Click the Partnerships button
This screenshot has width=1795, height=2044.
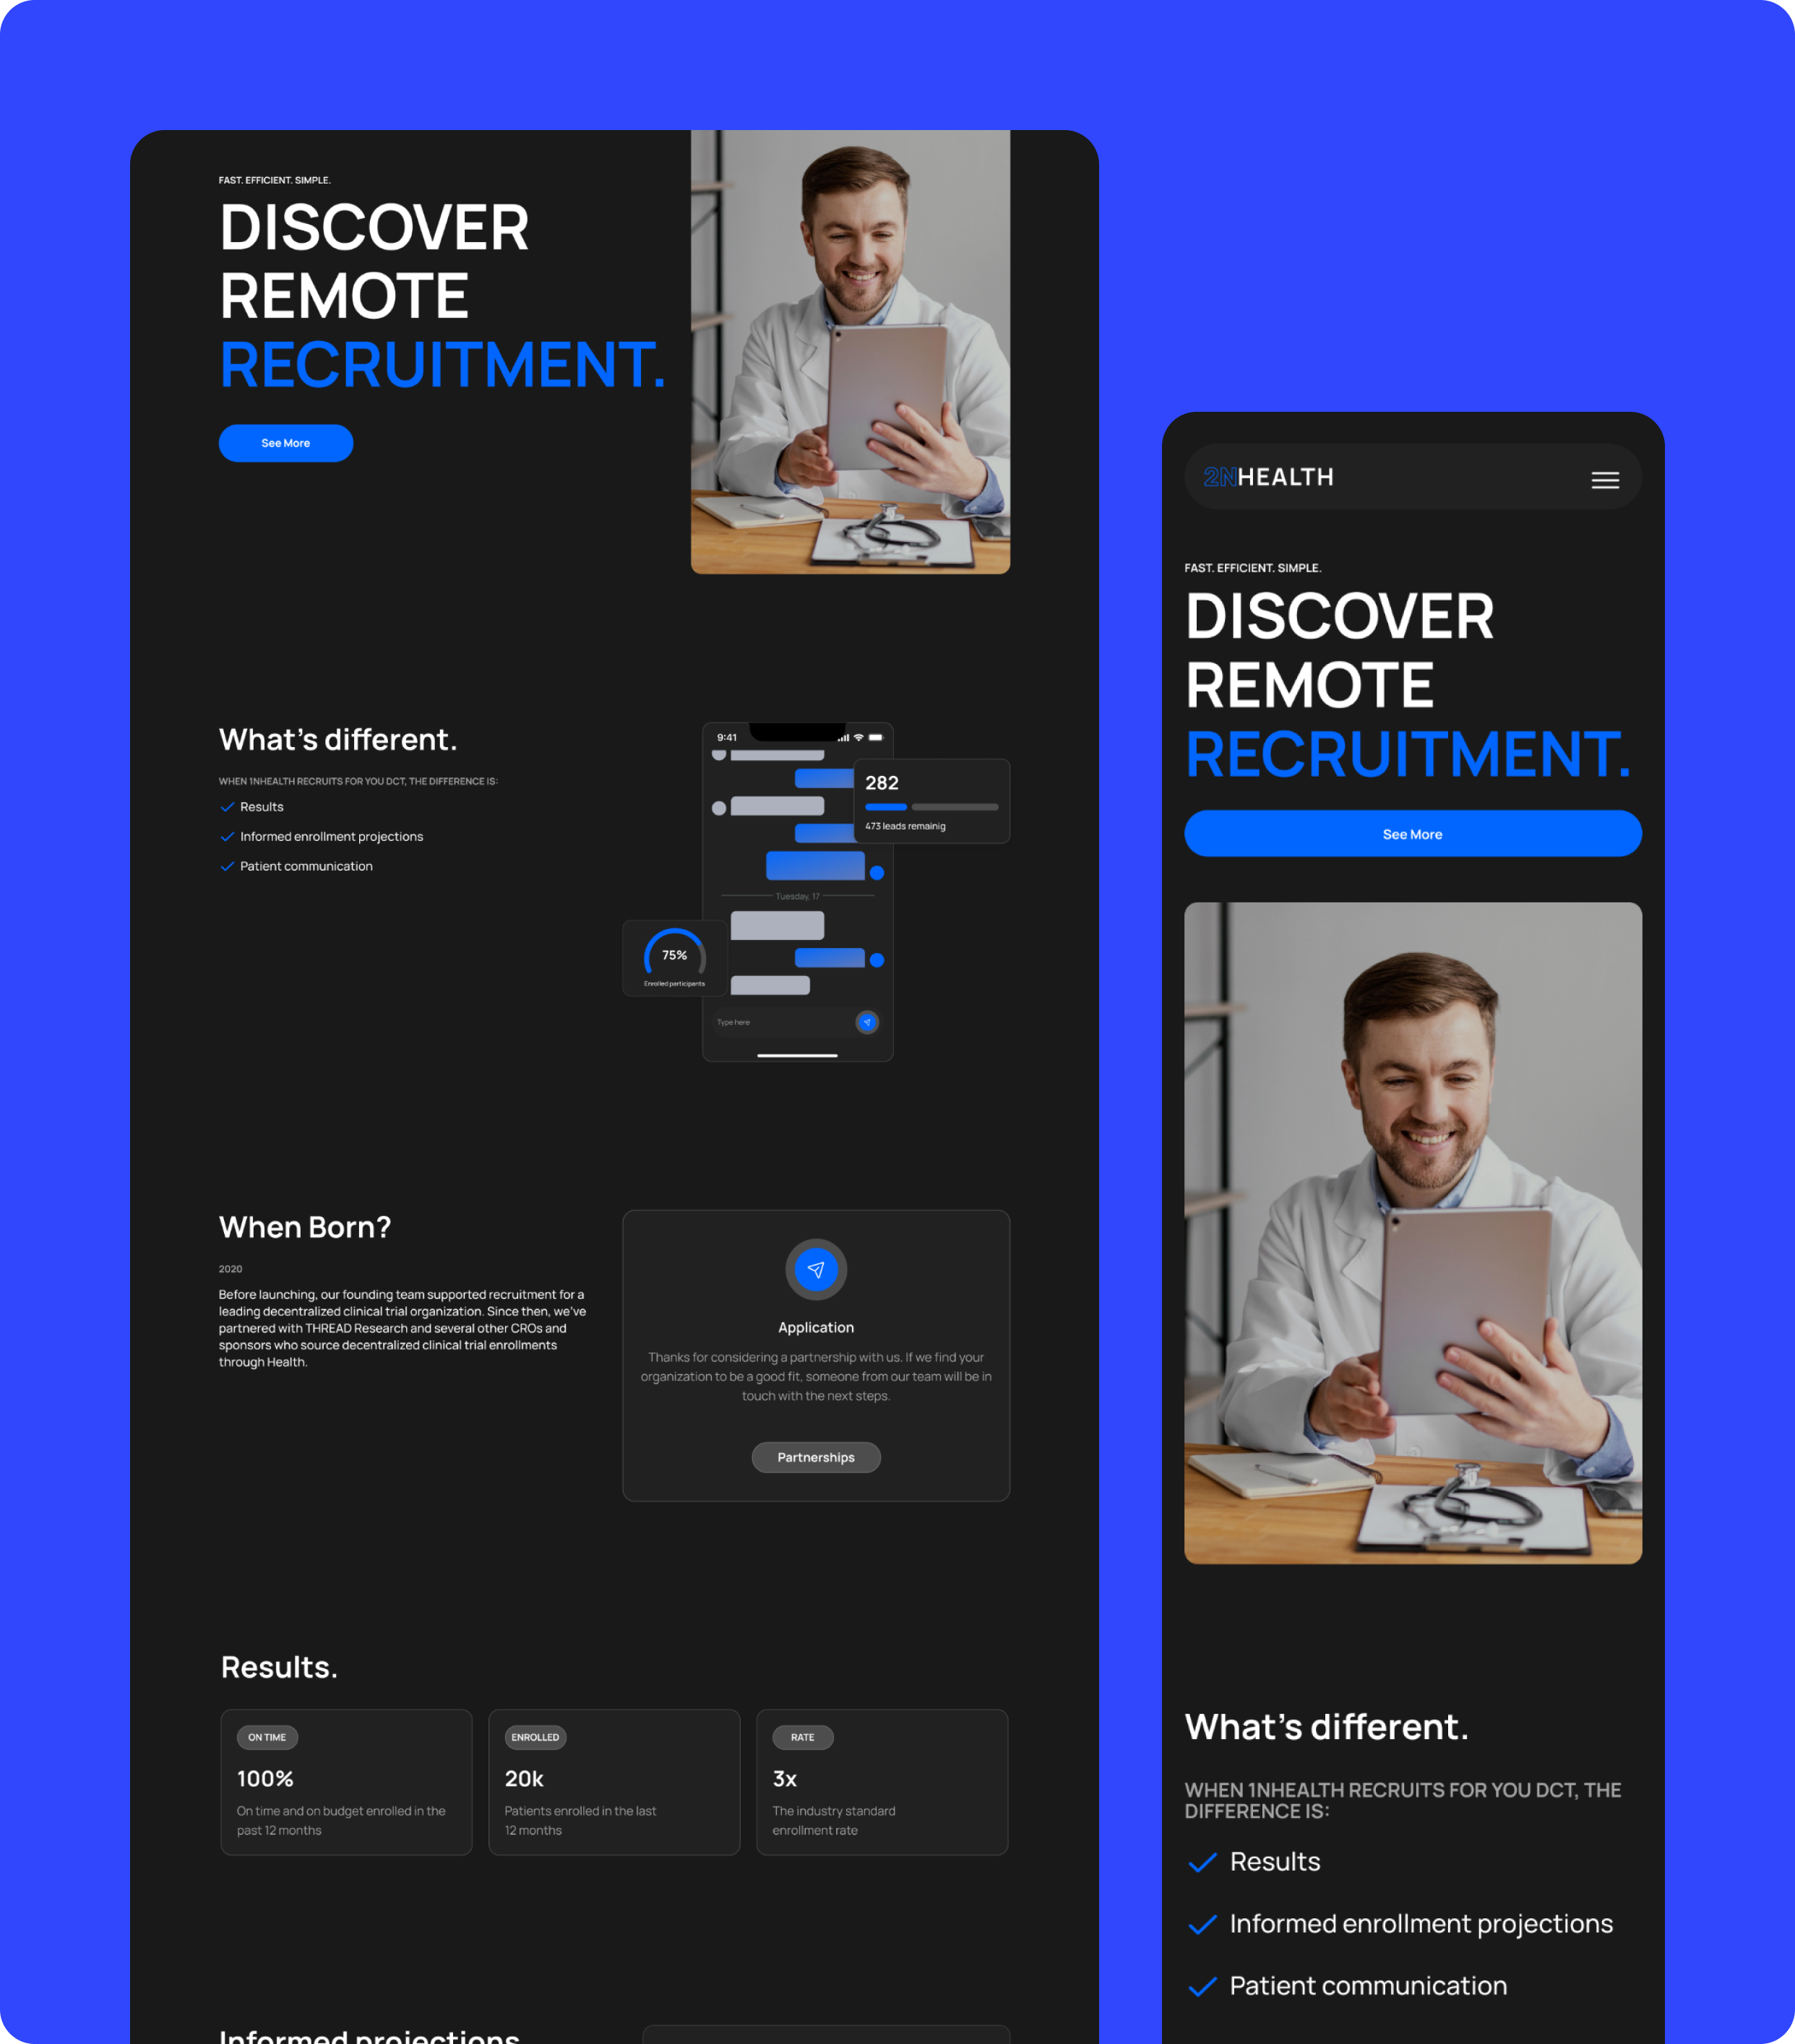[817, 1457]
